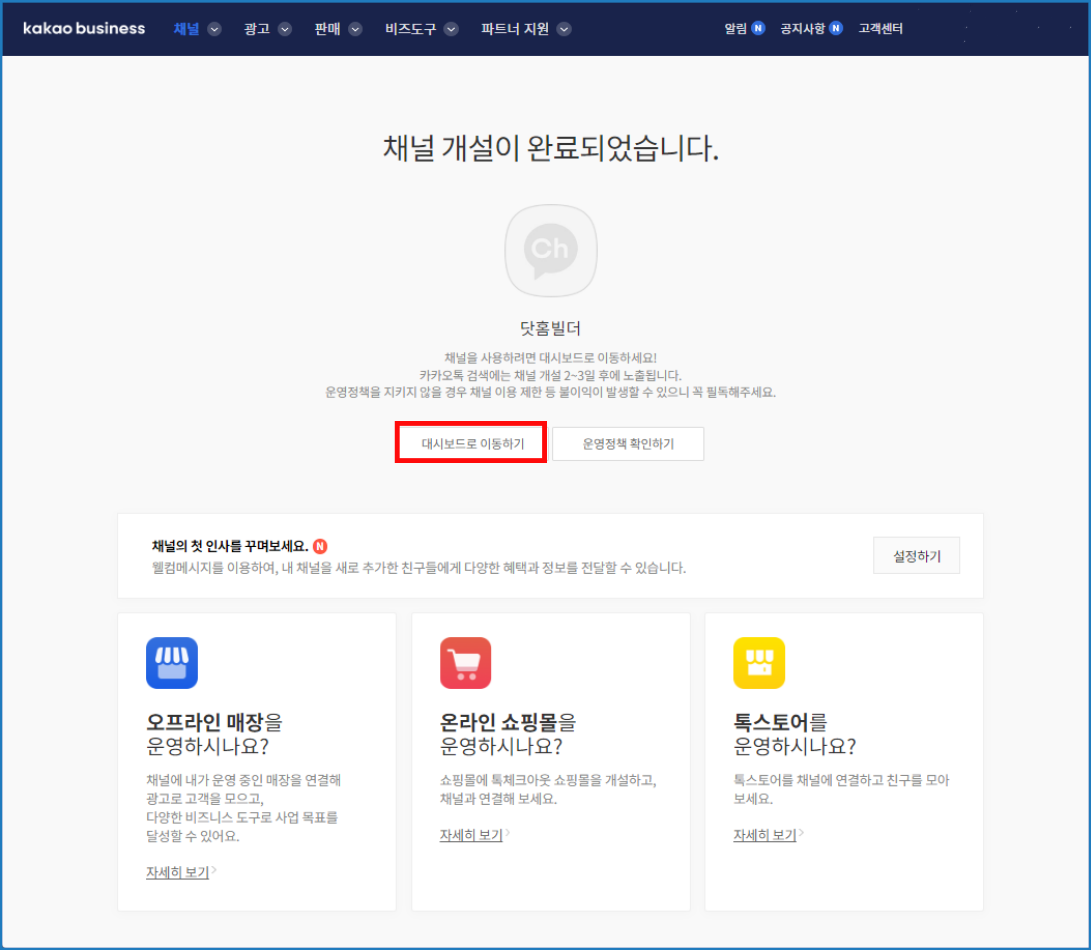Open the 알림 notifications menu
The image size is (1091, 950).
736,29
